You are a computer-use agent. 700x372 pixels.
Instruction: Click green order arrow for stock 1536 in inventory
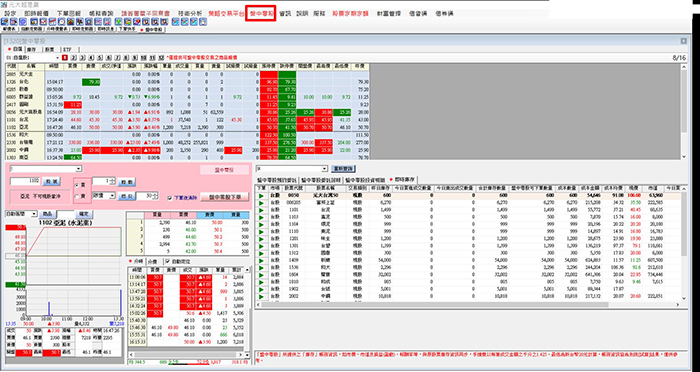click(261, 268)
